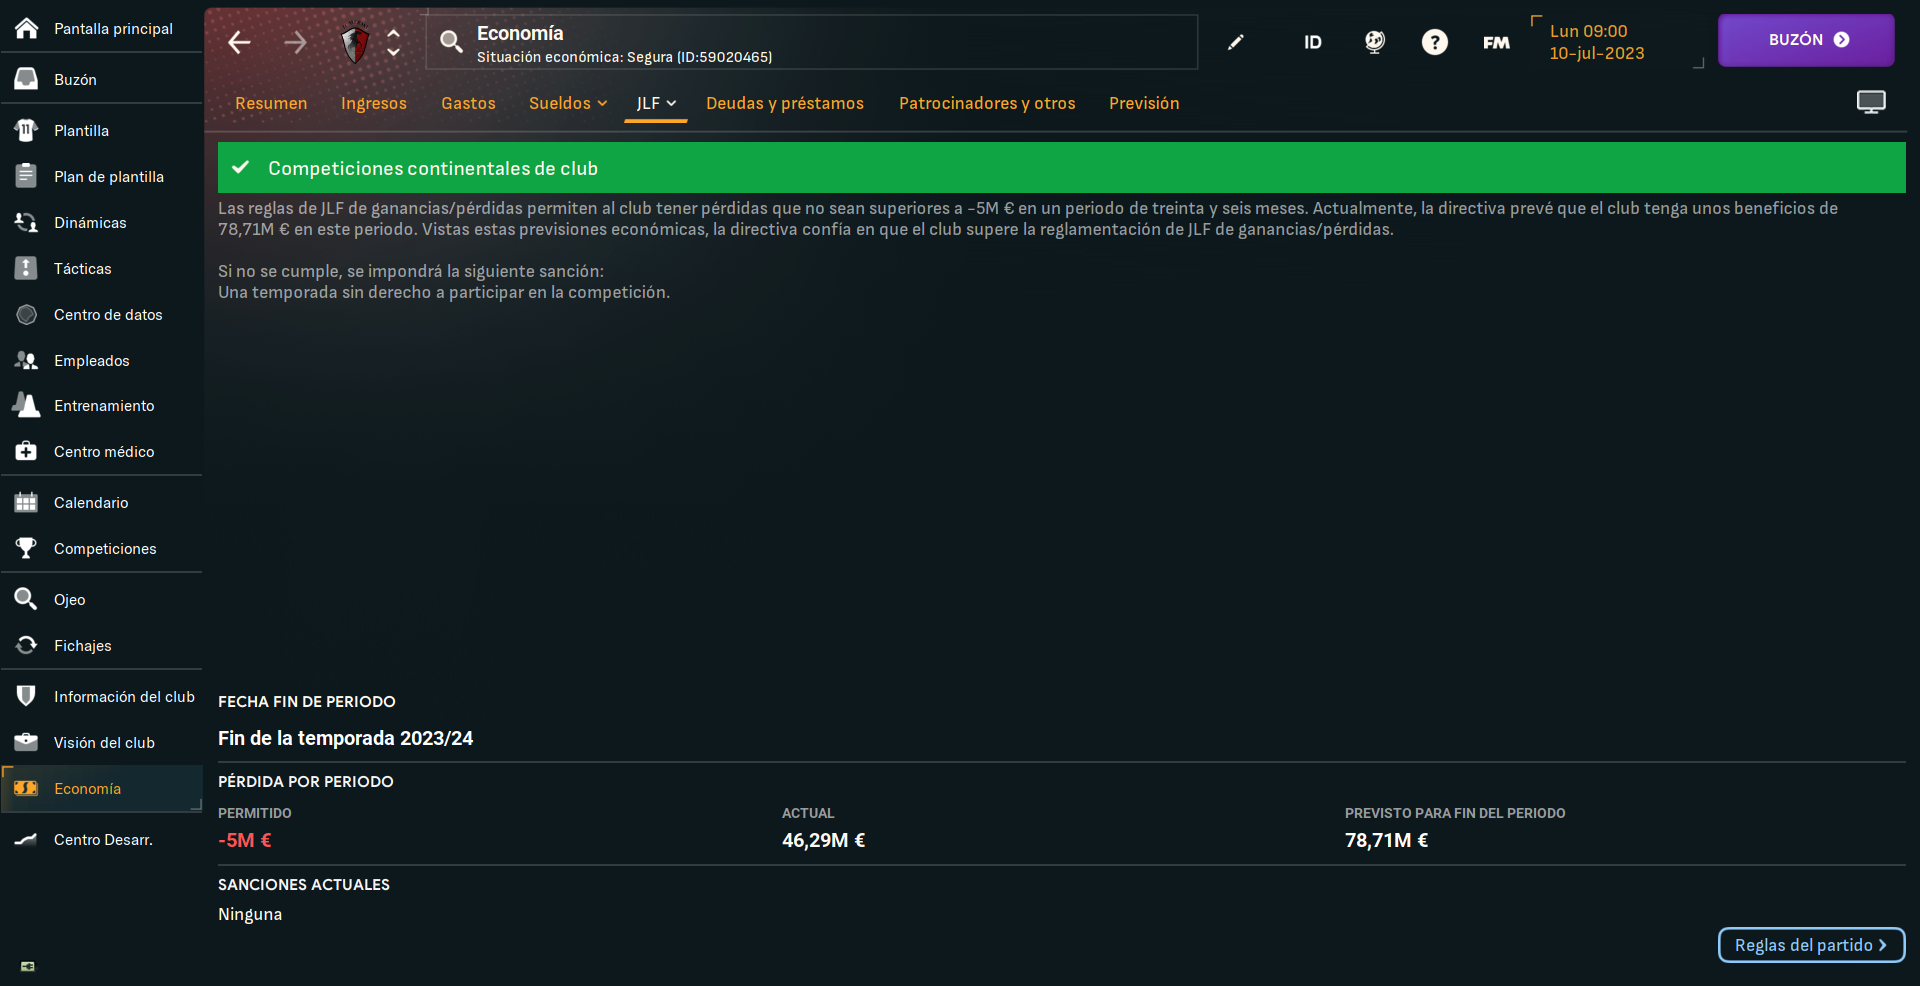Viewport: 1920px width, 986px height.
Task: Open the help question mark icon
Action: (x=1434, y=42)
